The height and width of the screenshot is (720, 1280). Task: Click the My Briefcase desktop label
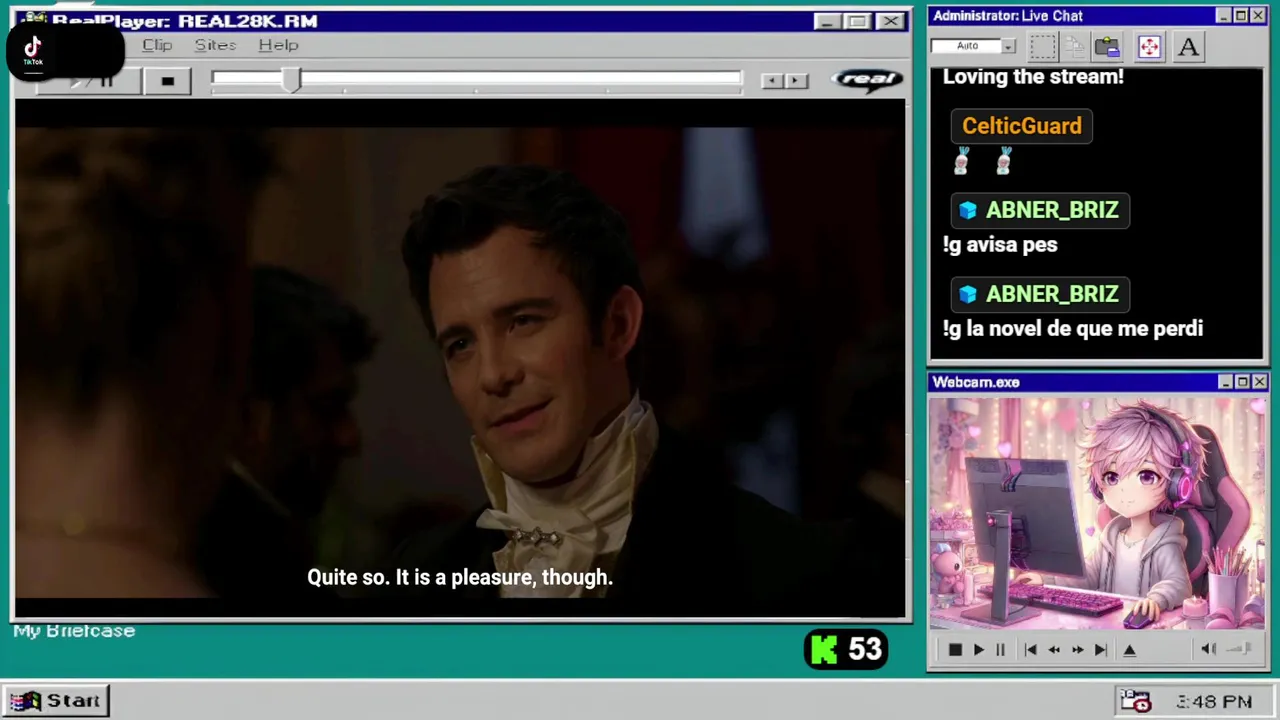74,631
